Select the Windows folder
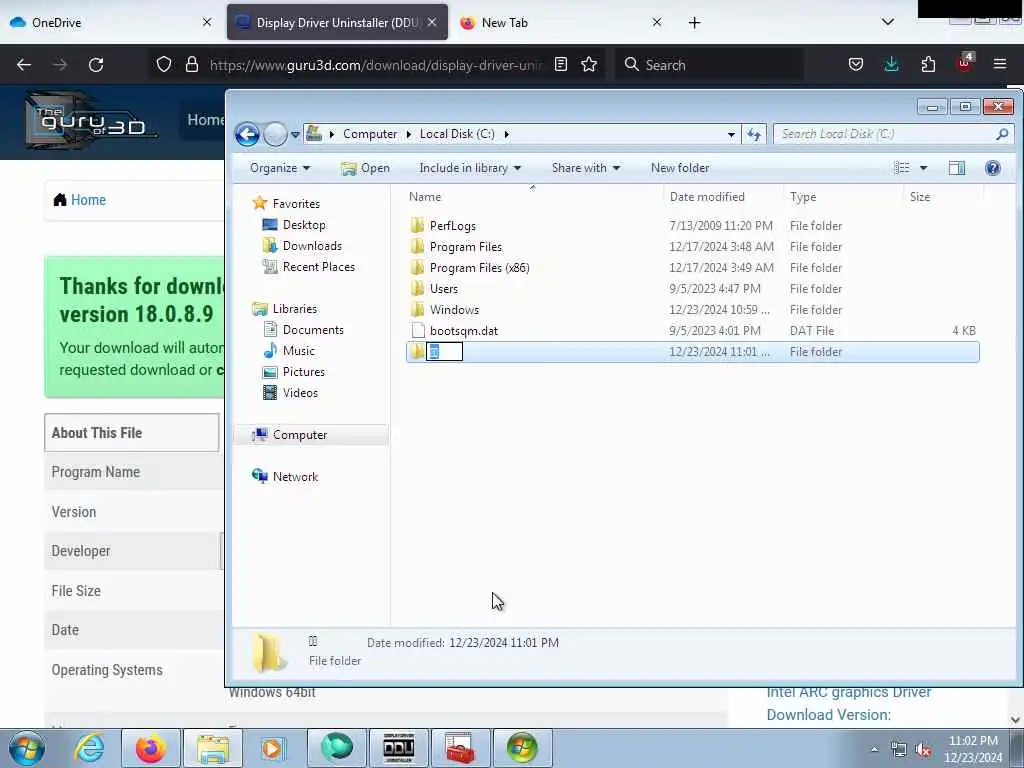Viewport: 1024px width, 768px height. click(x=454, y=310)
